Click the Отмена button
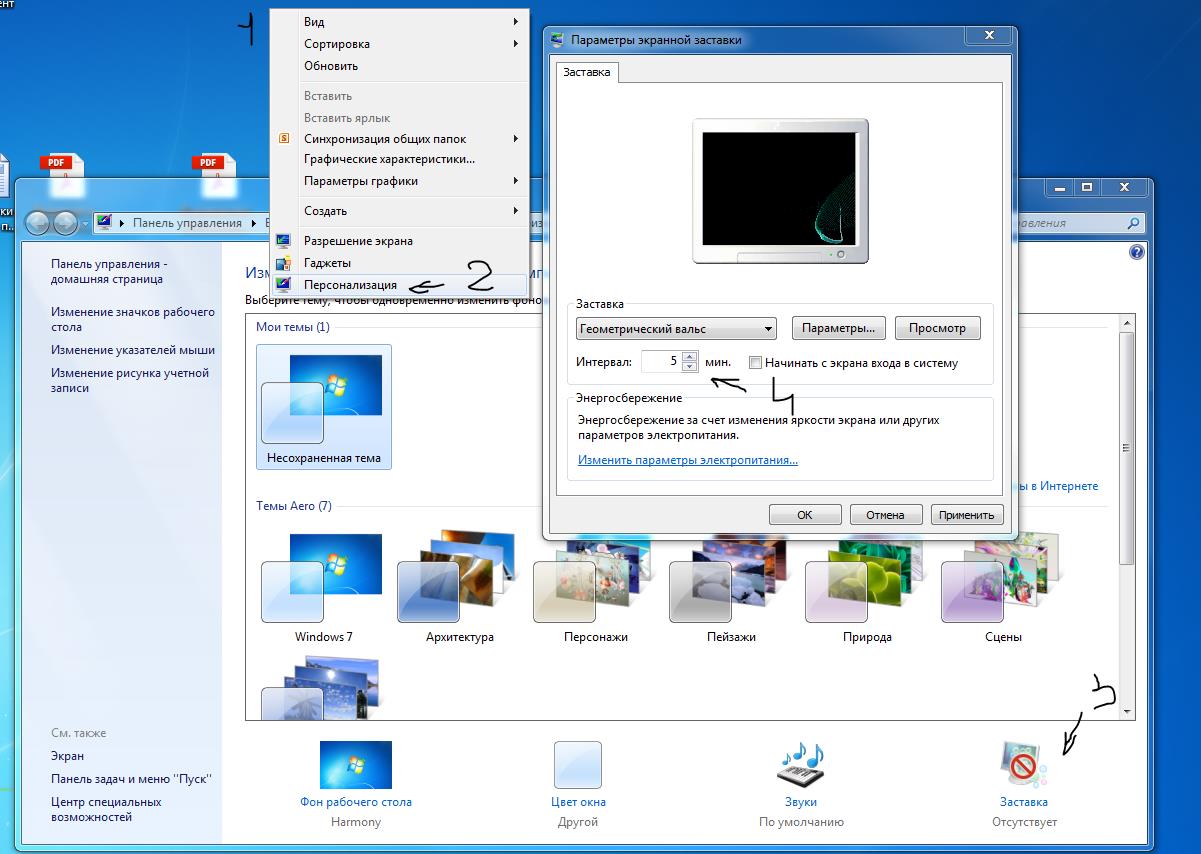 tap(885, 515)
